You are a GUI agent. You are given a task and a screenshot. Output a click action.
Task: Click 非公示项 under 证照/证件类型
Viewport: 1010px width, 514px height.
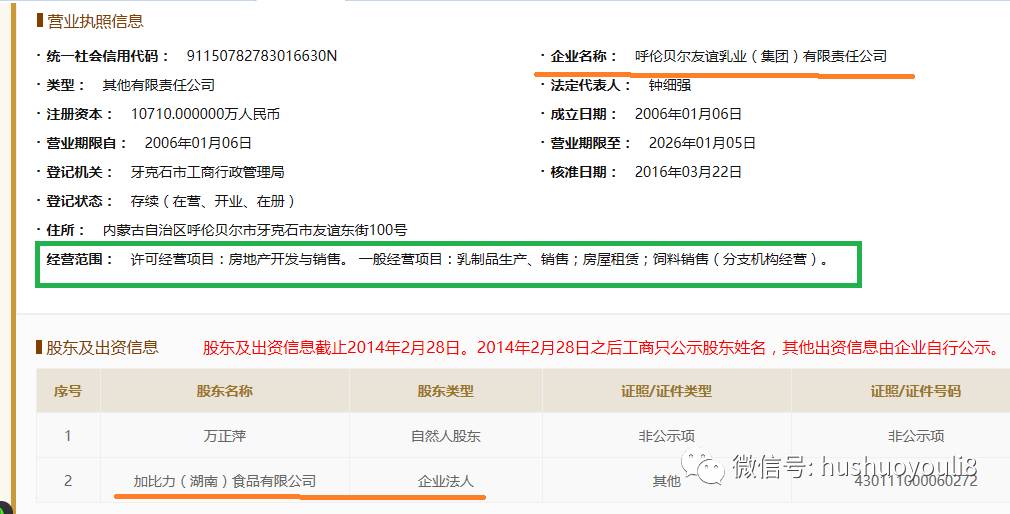tap(666, 436)
